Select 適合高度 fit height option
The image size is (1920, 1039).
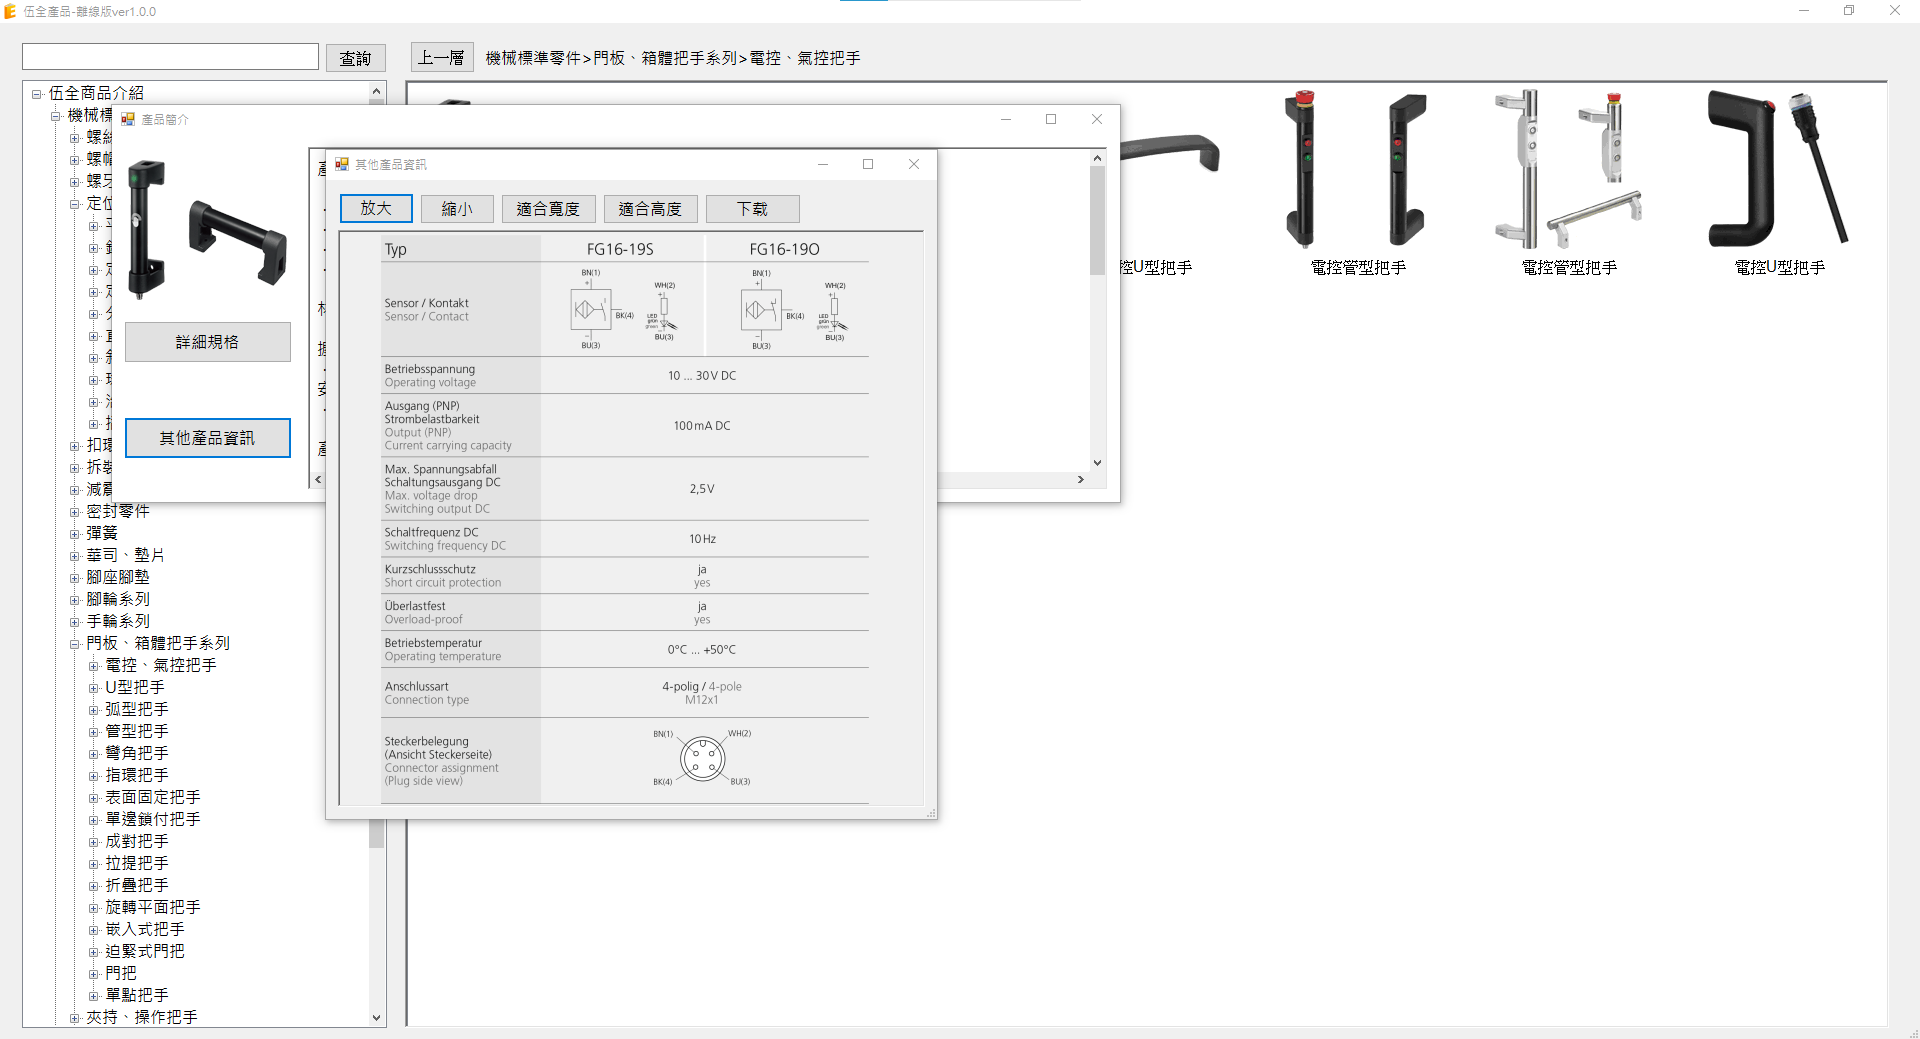click(650, 208)
